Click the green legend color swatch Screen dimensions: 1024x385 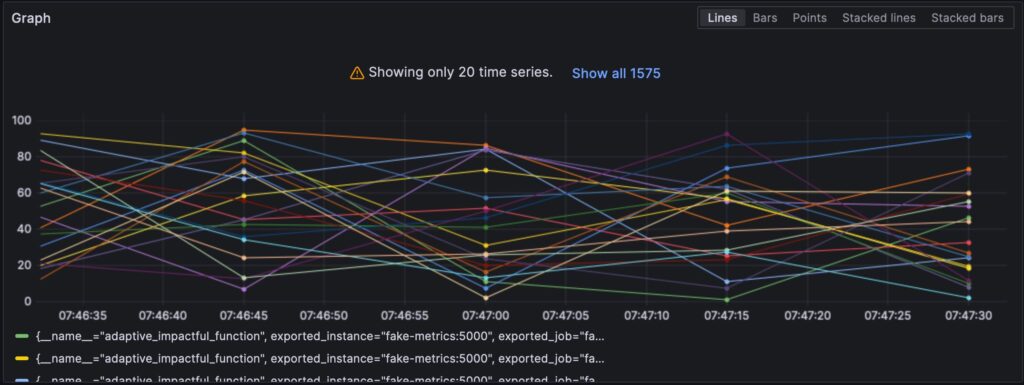point(22,336)
